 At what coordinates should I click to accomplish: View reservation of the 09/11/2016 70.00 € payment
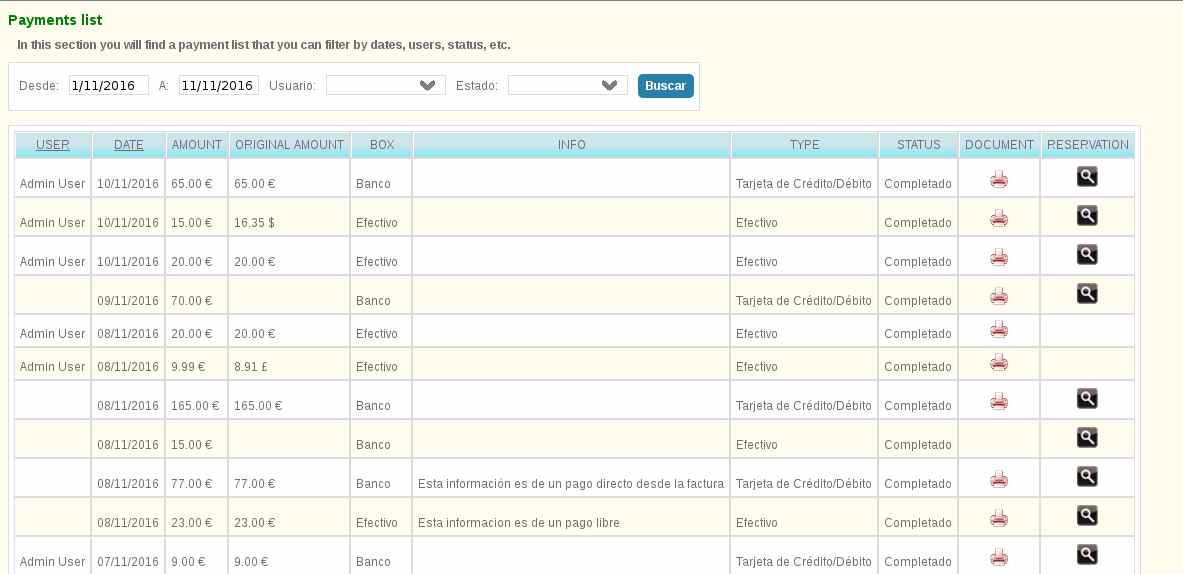coord(1087,293)
